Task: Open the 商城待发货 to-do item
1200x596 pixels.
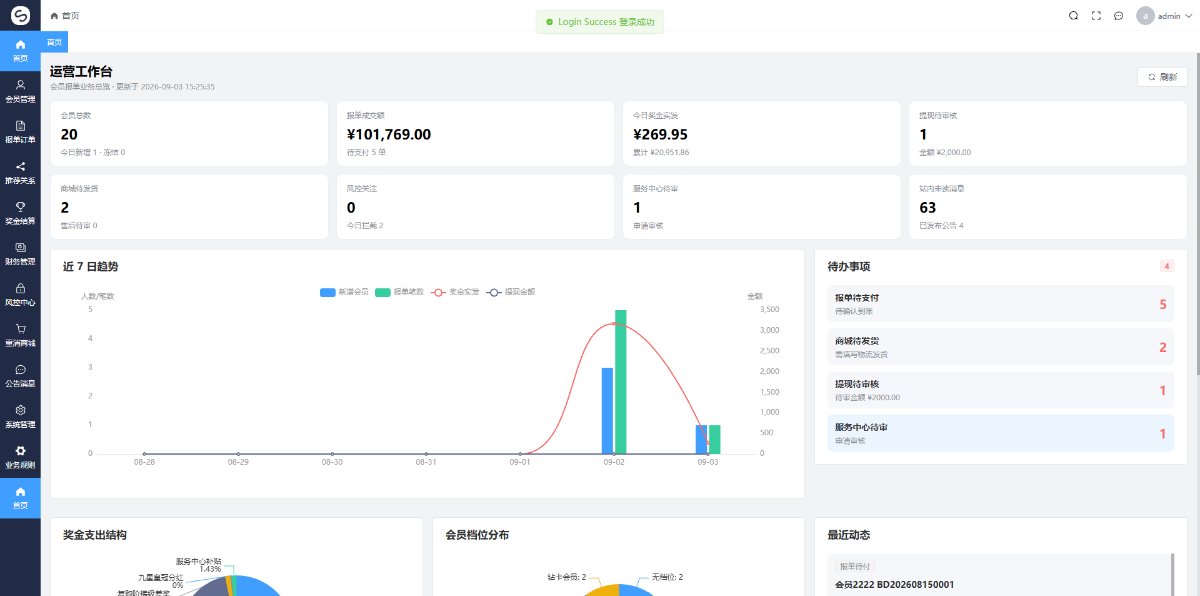Action: (x=1001, y=347)
